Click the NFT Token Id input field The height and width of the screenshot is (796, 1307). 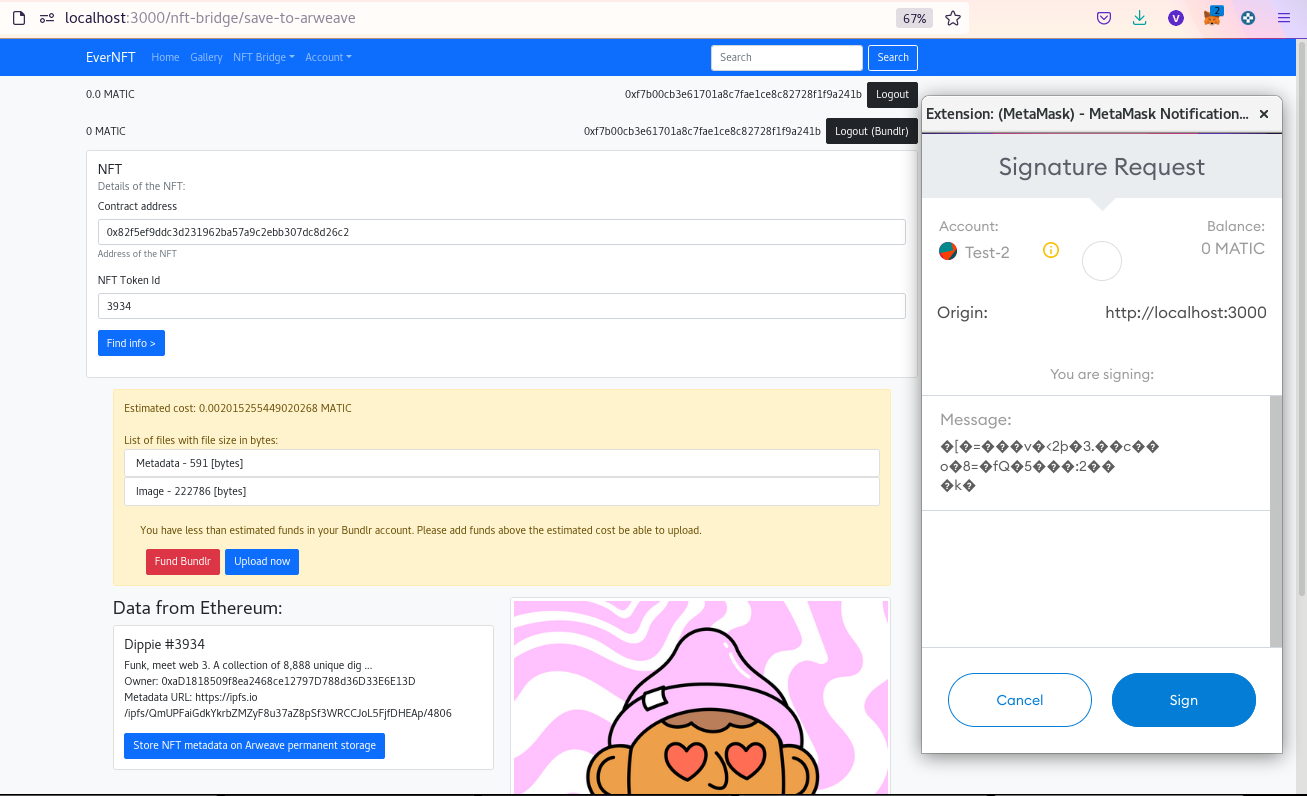pos(502,306)
